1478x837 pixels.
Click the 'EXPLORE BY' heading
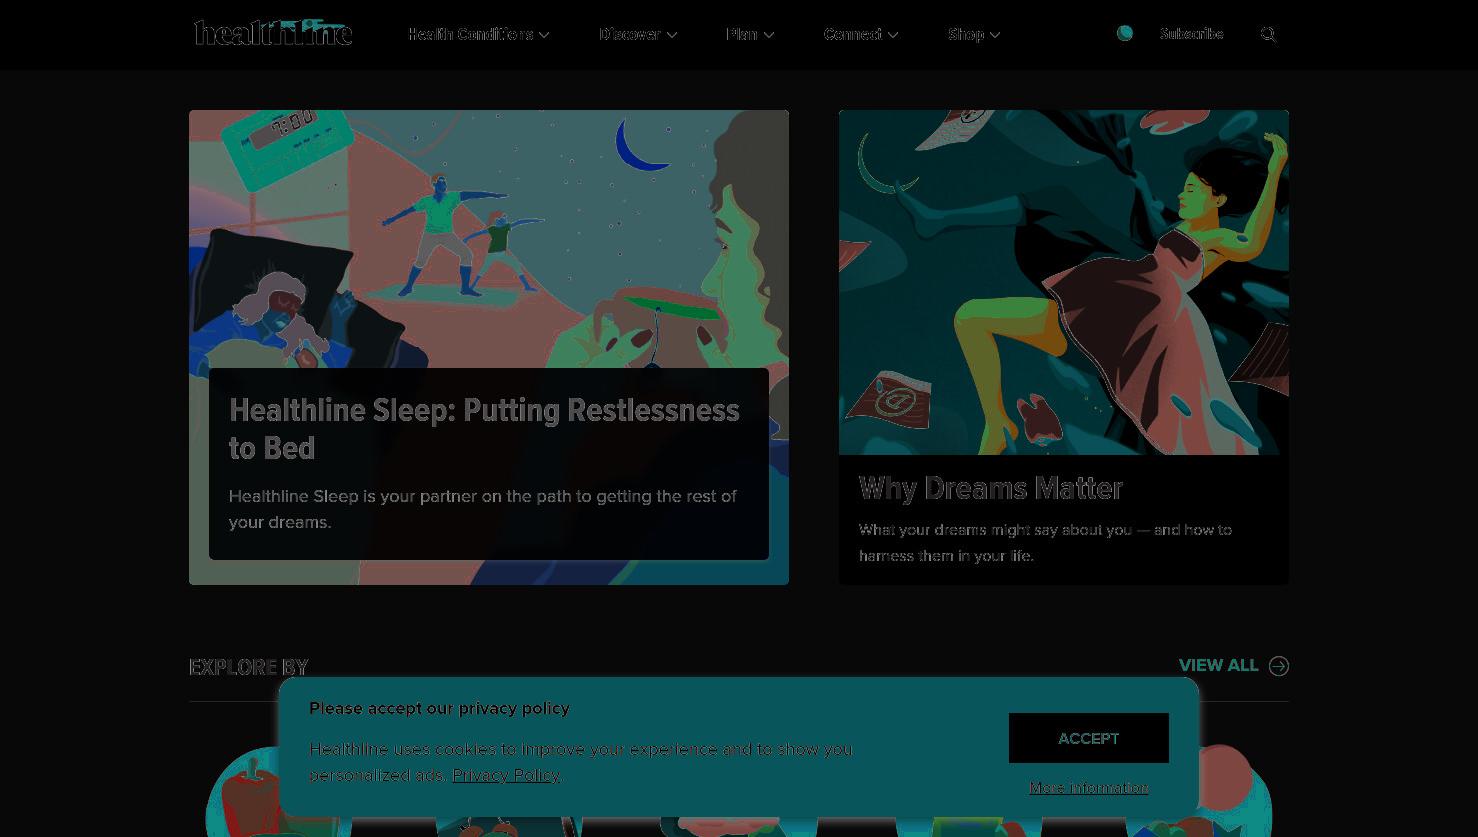point(249,667)
